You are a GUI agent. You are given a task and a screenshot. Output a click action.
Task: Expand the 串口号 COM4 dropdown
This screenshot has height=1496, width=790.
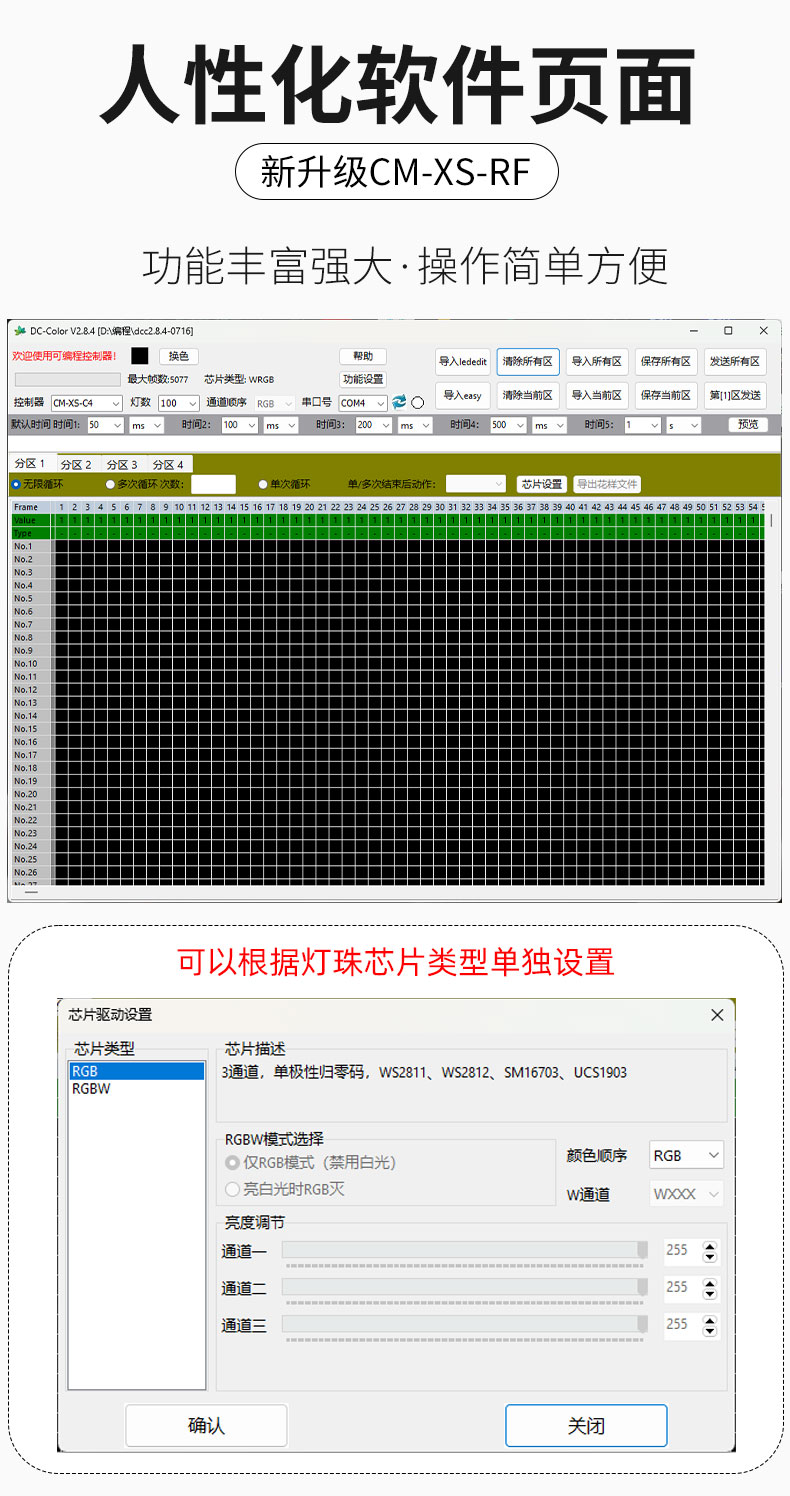tap(363, 403)
